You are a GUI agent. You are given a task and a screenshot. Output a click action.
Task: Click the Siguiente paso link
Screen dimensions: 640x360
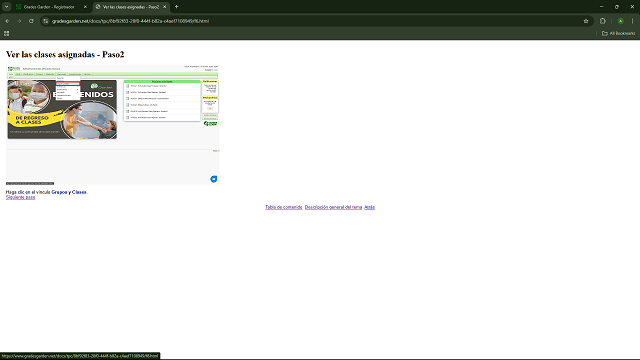tap(20, 197)
